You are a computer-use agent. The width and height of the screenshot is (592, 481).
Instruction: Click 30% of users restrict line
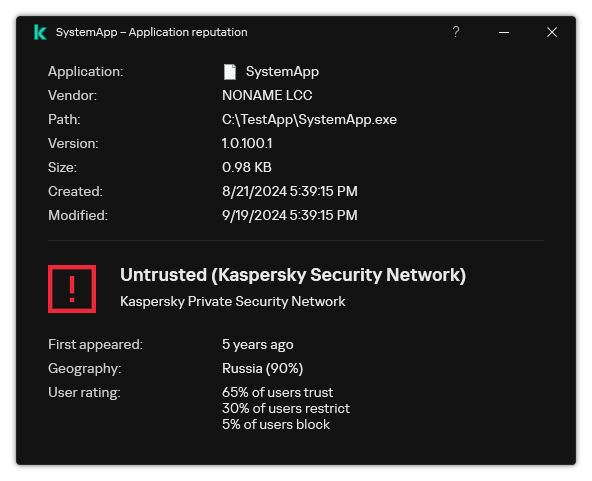pyautogui.click(x=286, y=409)
